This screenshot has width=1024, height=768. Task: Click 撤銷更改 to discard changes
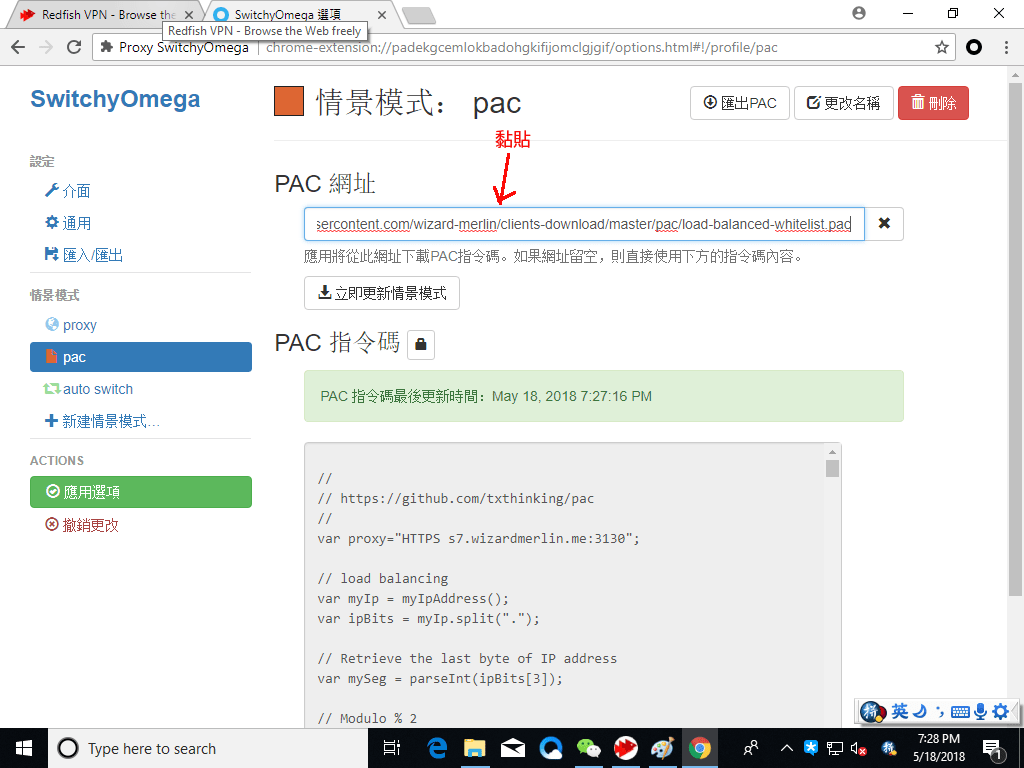tap(82, 524)
